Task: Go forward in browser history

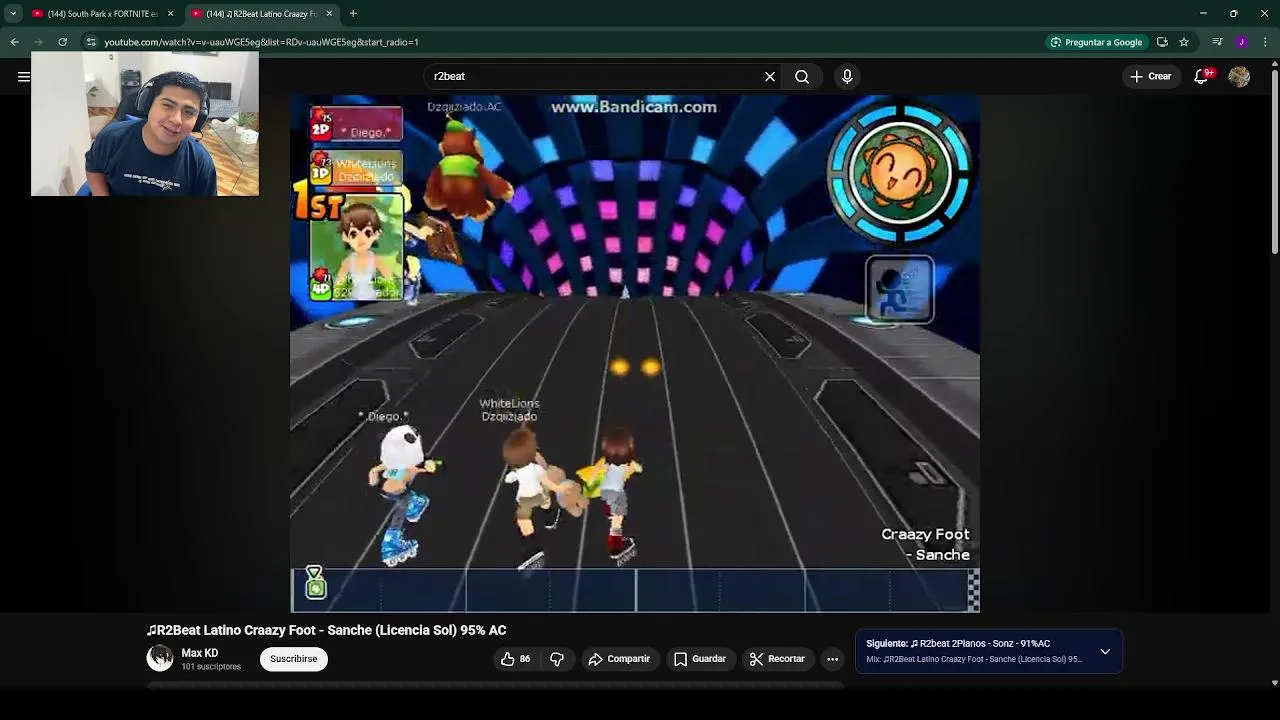Action: tap(38, 42)
